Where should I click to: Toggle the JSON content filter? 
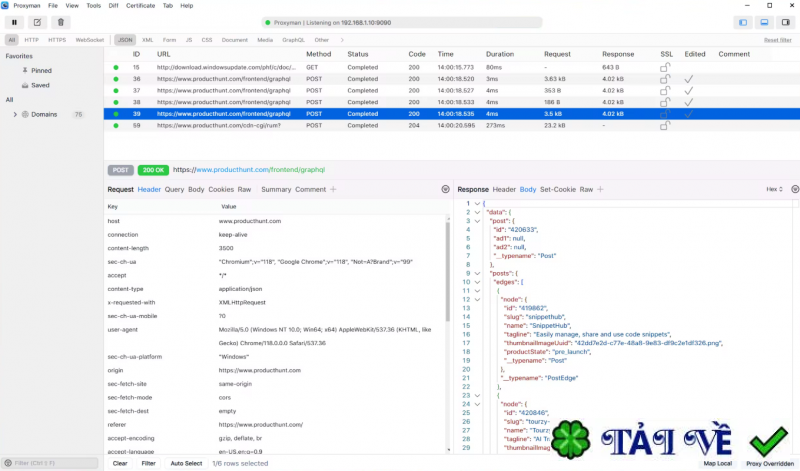pyautogui.click(x=125, y=40)
